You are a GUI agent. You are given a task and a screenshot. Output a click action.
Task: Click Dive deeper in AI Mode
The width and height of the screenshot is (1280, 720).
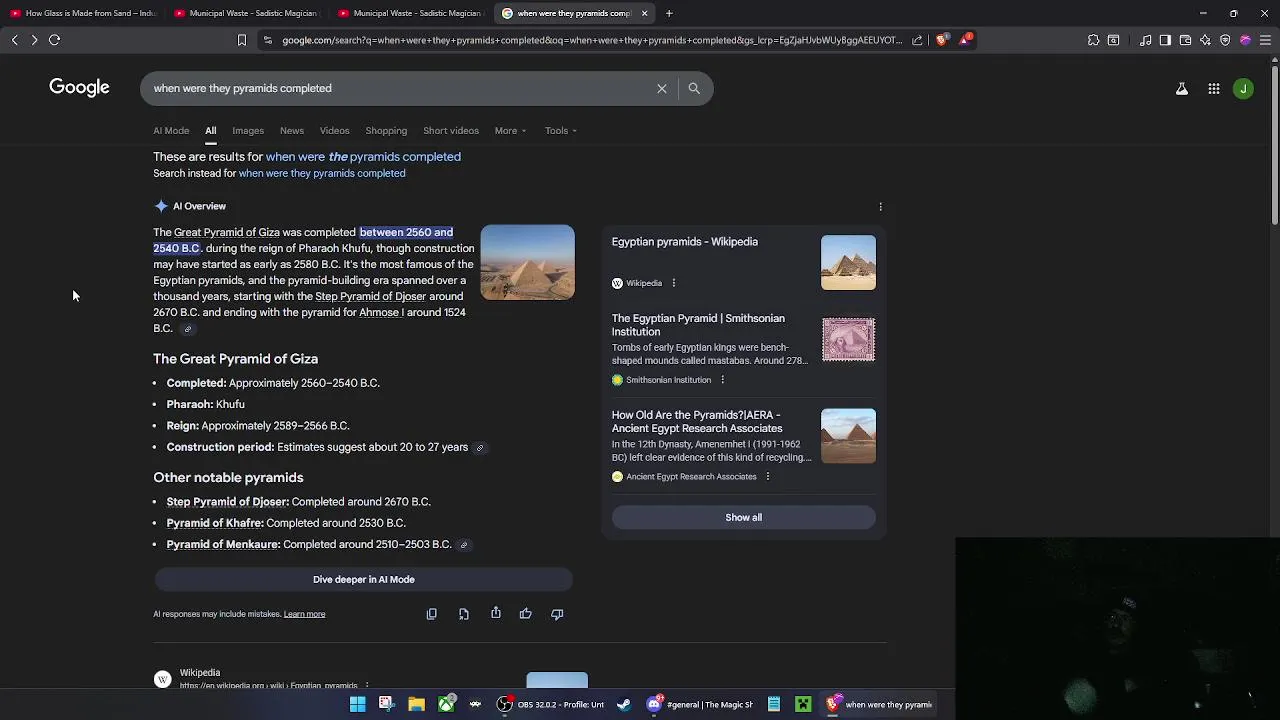tap(364, 580)
